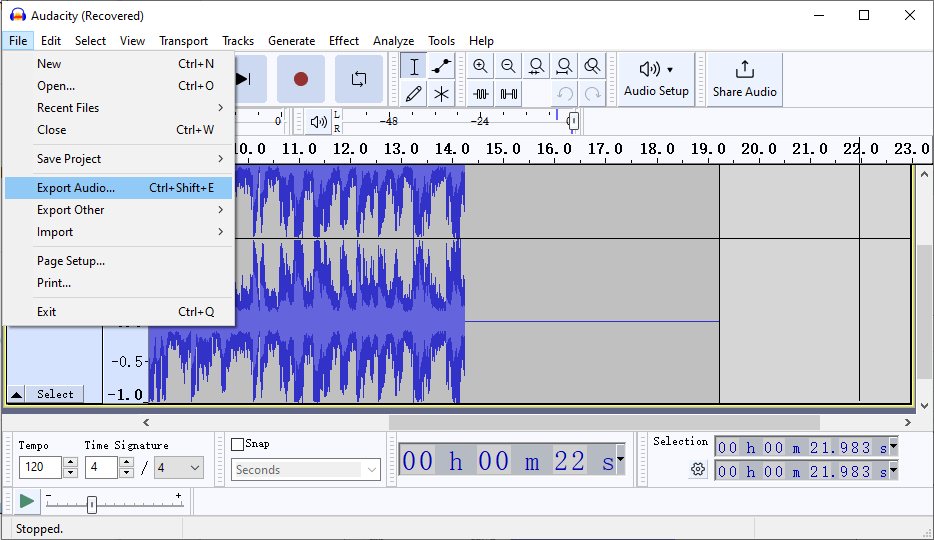
Task: Choose Print... menu entry
Action: (x=118, y=283)
